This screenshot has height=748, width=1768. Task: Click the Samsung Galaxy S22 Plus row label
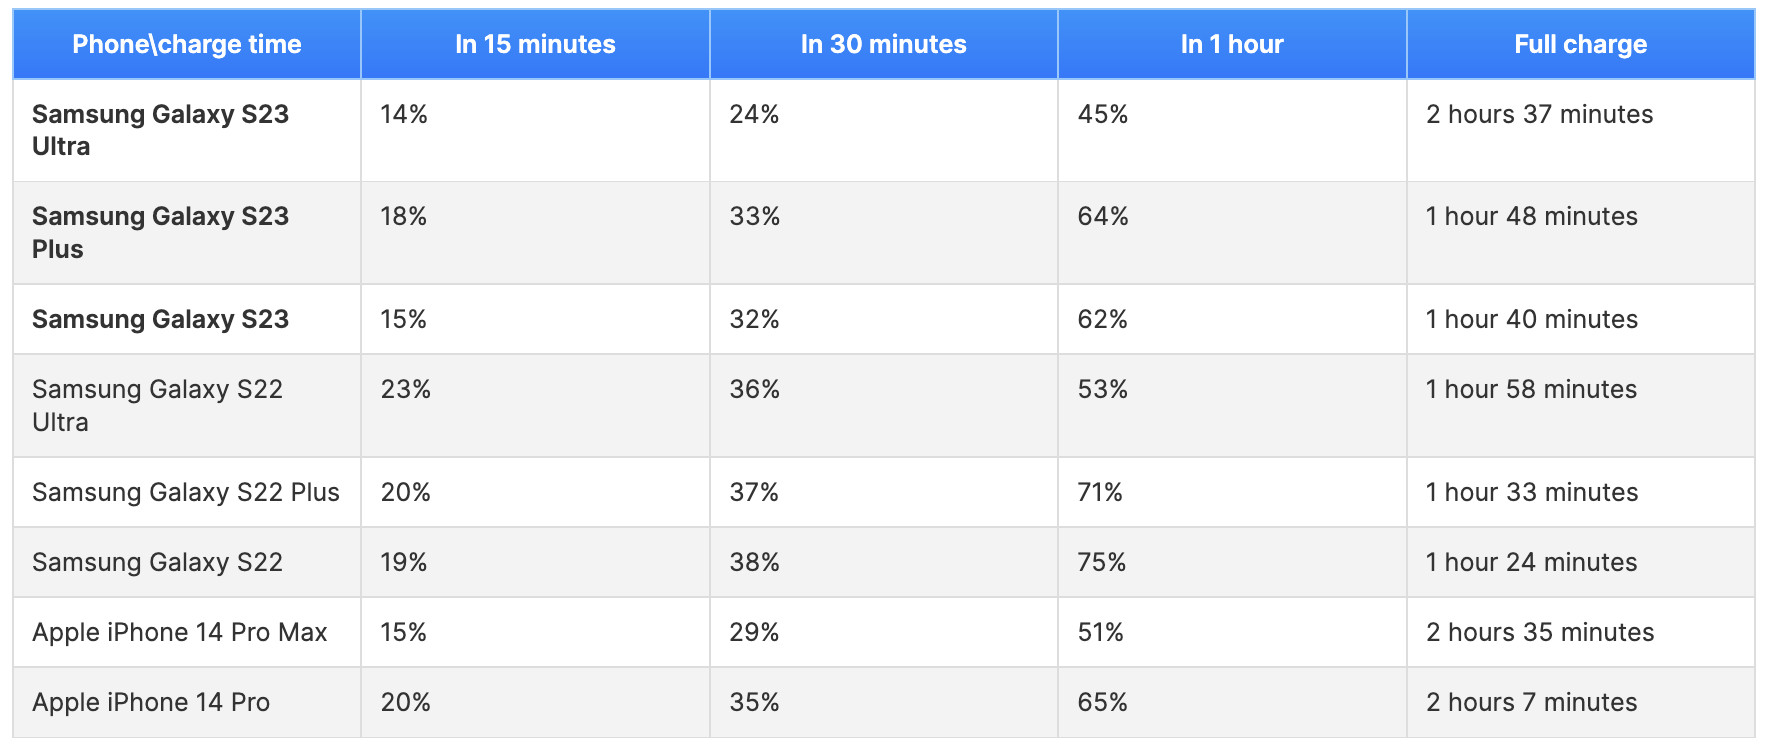pyautogui.click(x=186, y=492)
